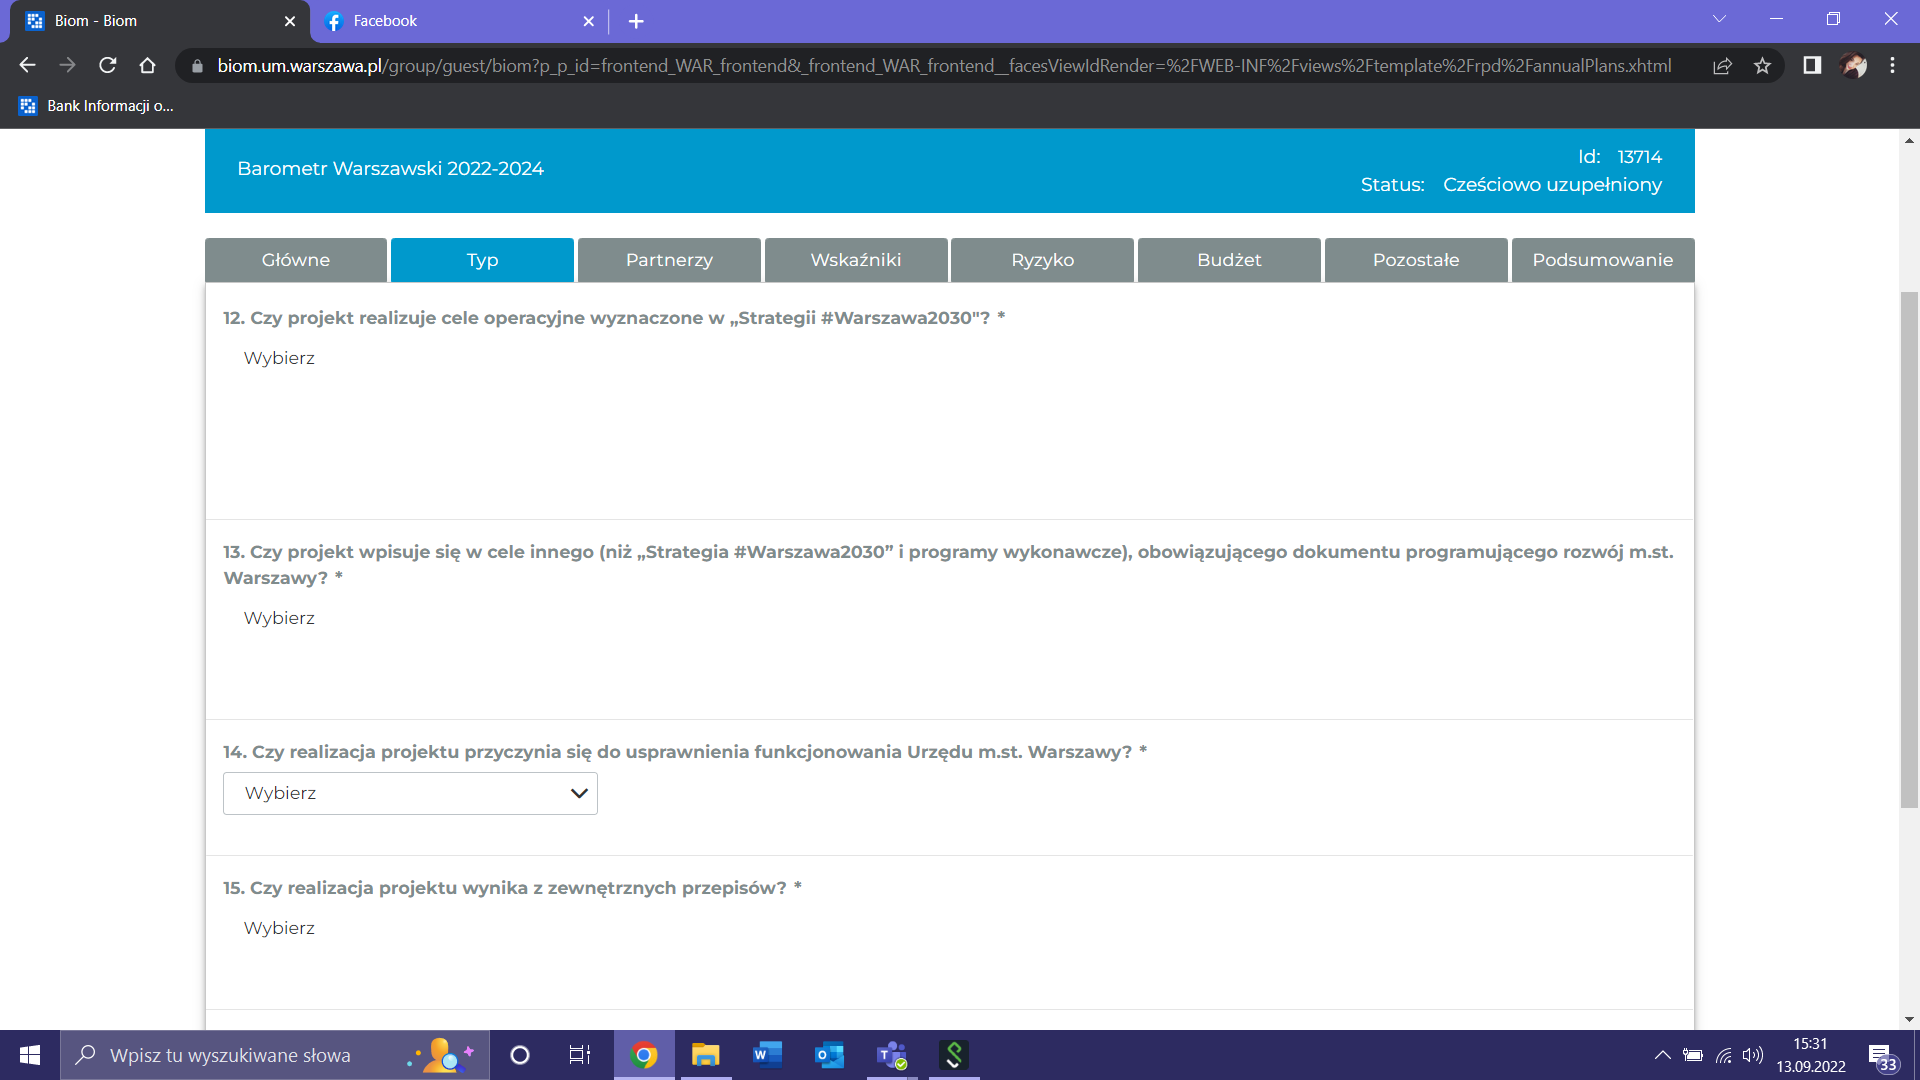The width and height of the screenshot is (1920, 1080).
Task: Switch to the Budżet tab
Action: tap(1229, 260)
